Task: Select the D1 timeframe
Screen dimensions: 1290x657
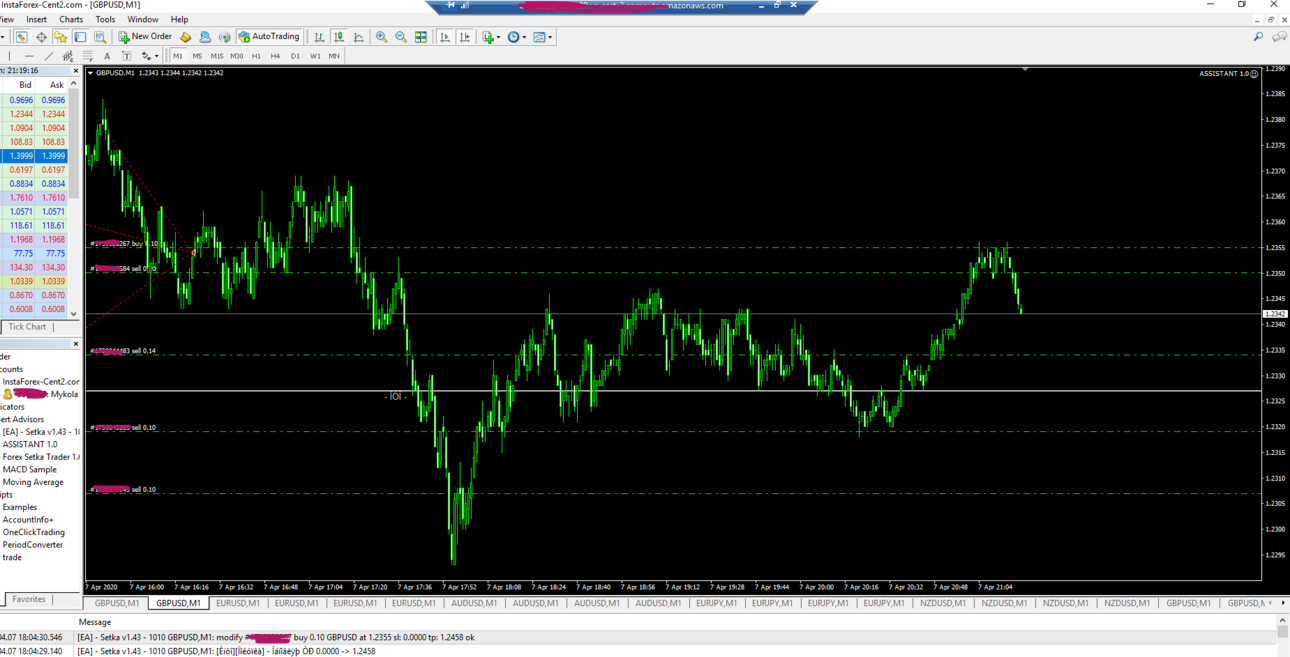Action: coord(295,56)
